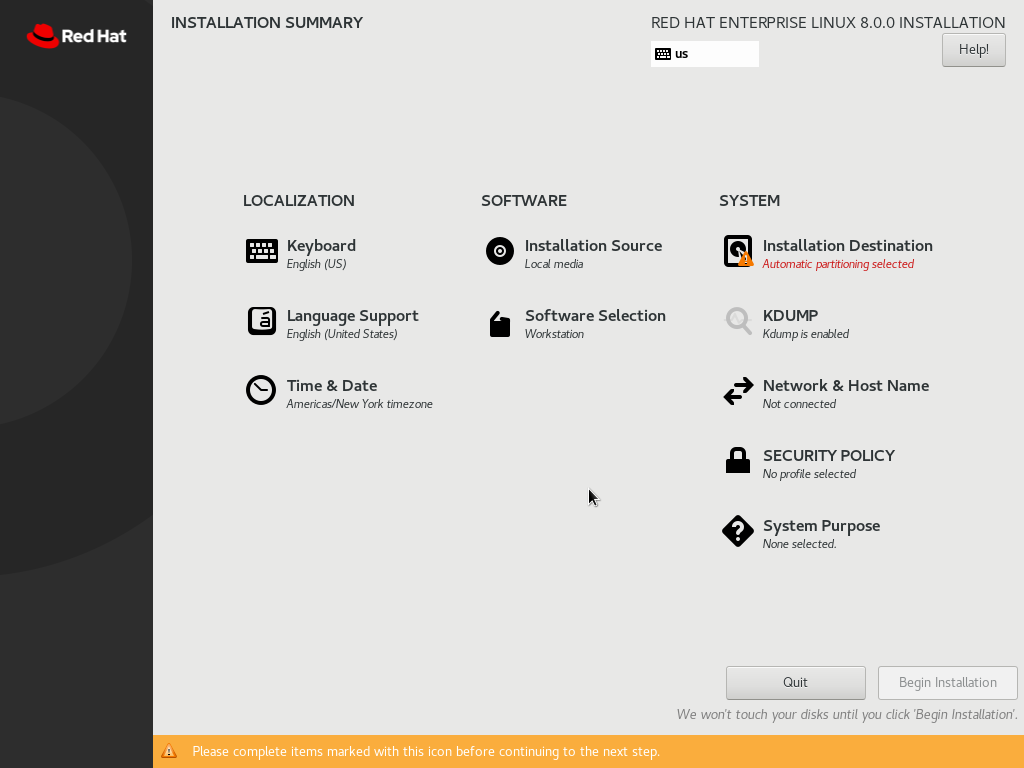Click the System Purpose question mark icon

tap(738, 531)
